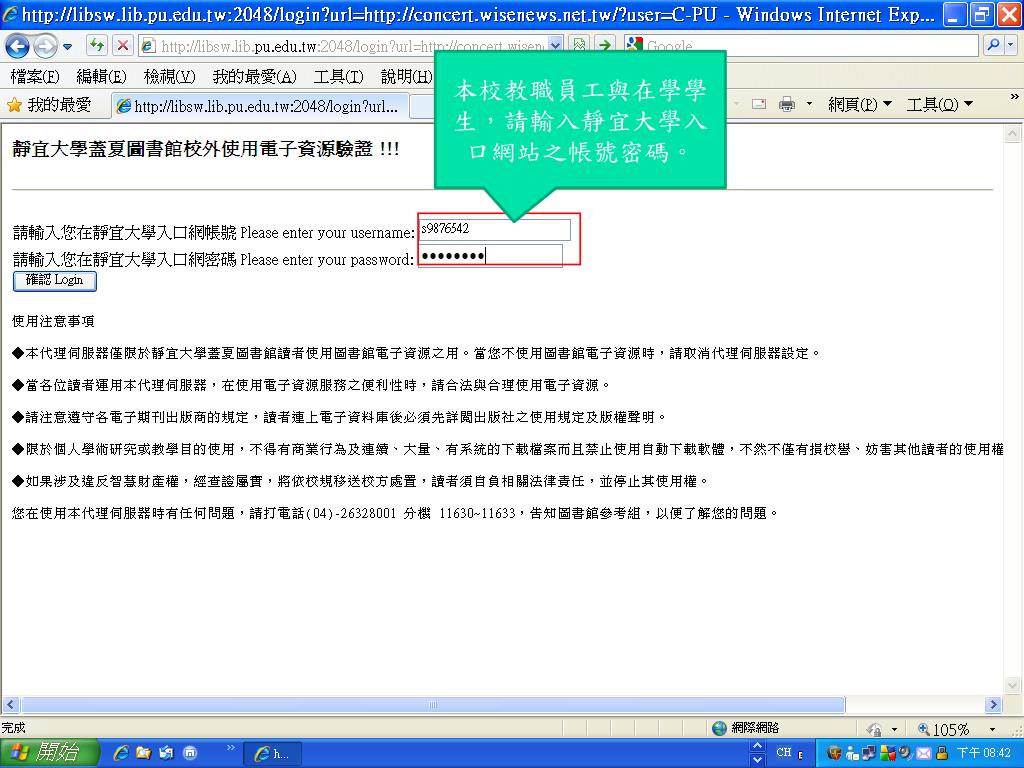Open the Windows 開始 Start button

[x=49, y=752]
